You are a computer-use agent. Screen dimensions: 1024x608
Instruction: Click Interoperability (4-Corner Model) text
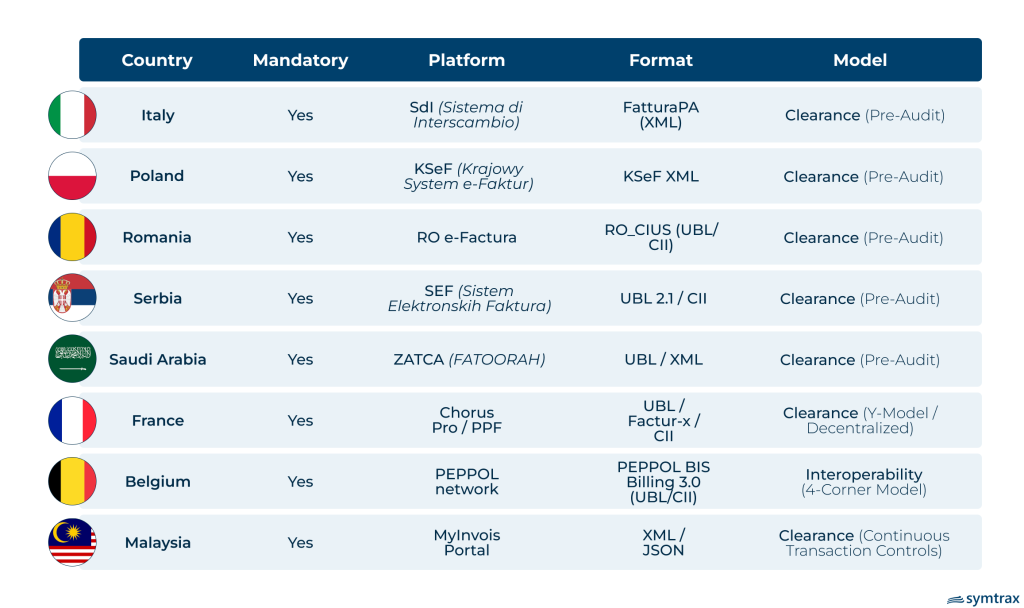[x=863, y=482]
